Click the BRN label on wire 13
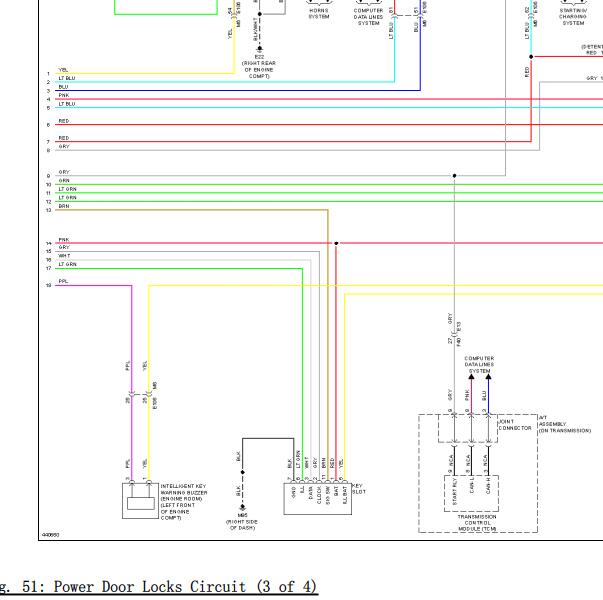This screenshot has height=600, width=603. pos(64,206)
